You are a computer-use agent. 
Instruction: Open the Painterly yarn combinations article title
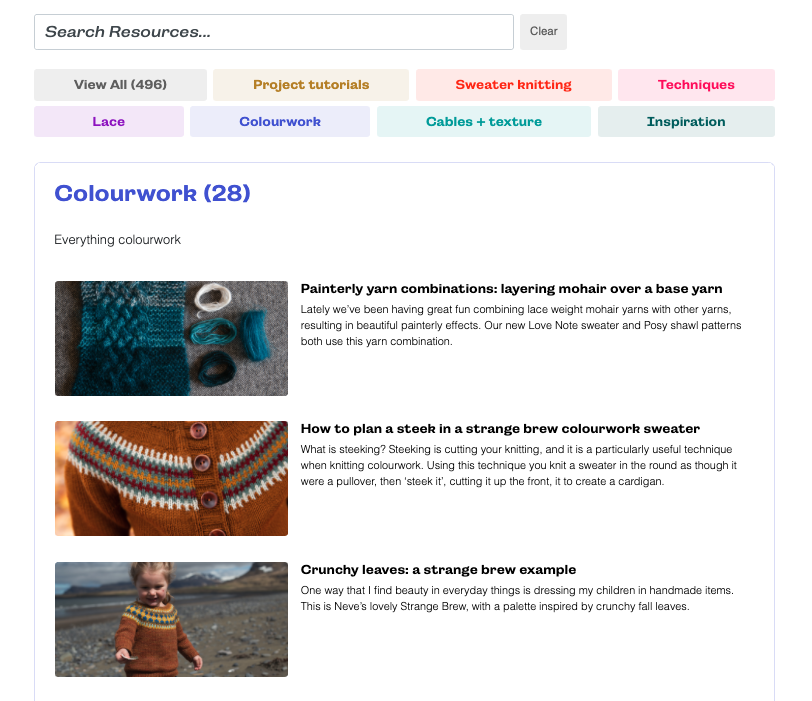(511, 289)
